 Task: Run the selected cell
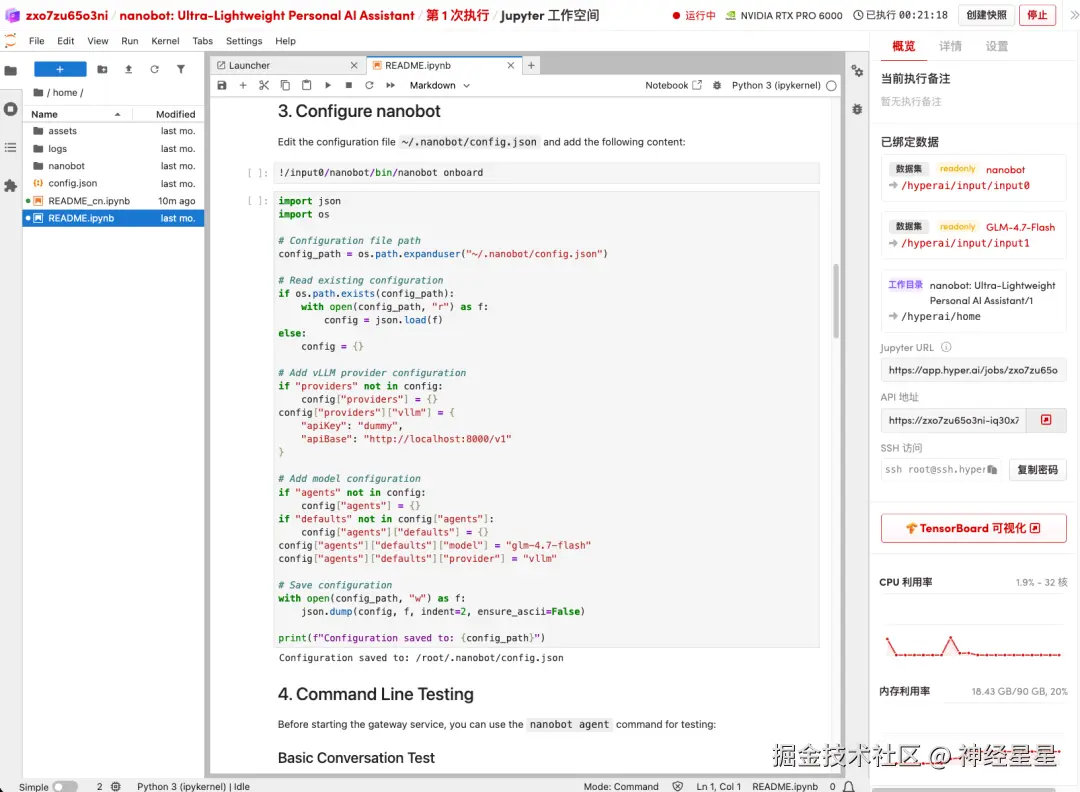tap(328, 85)
